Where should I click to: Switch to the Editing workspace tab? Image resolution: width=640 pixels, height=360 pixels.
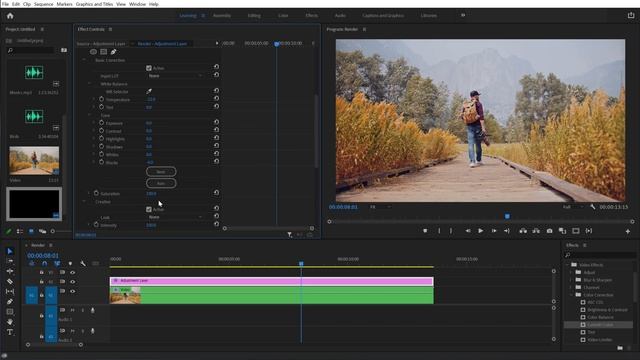[x=254, y=16]
